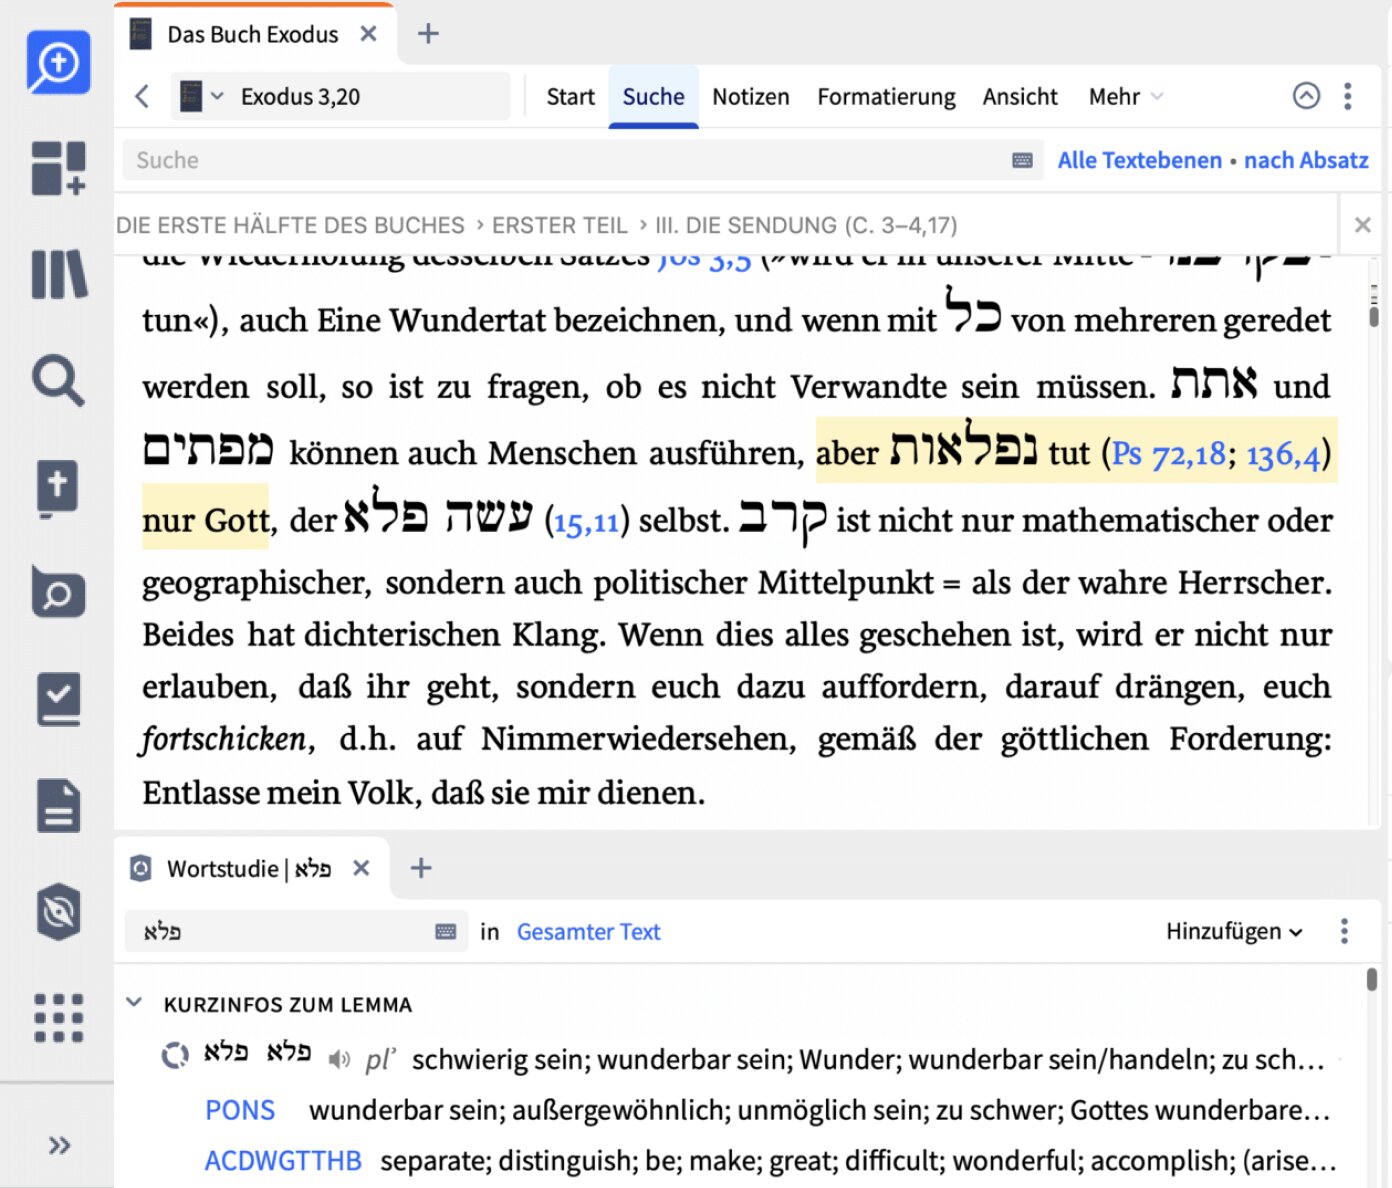Image resolution: width=1392 pixels, height=1188 pixels.
Task: Click the Gesamter Text link
Action: (588, 931)
